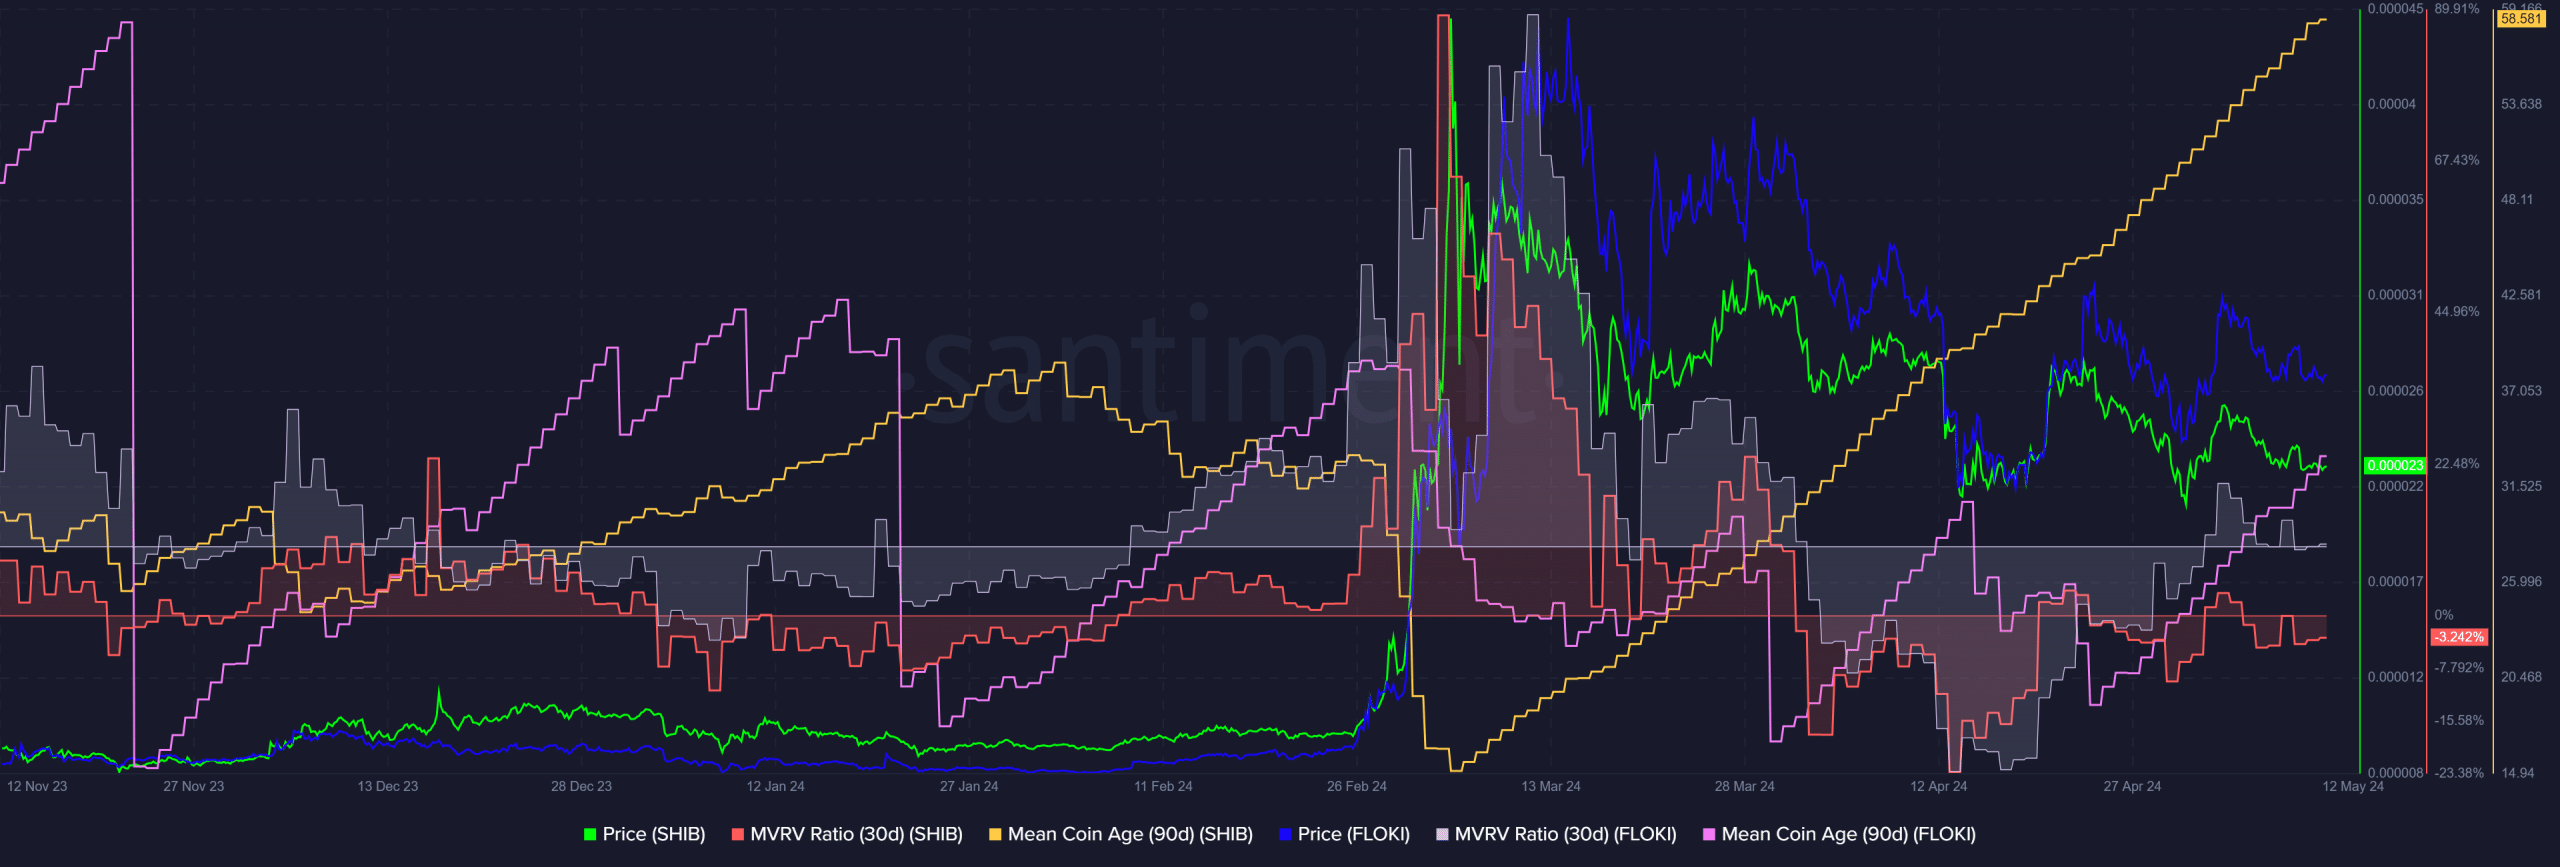This screenshot has width=2560, height=867.
Task: Click the 42.581 coin age axis value
Action: 2521,295
